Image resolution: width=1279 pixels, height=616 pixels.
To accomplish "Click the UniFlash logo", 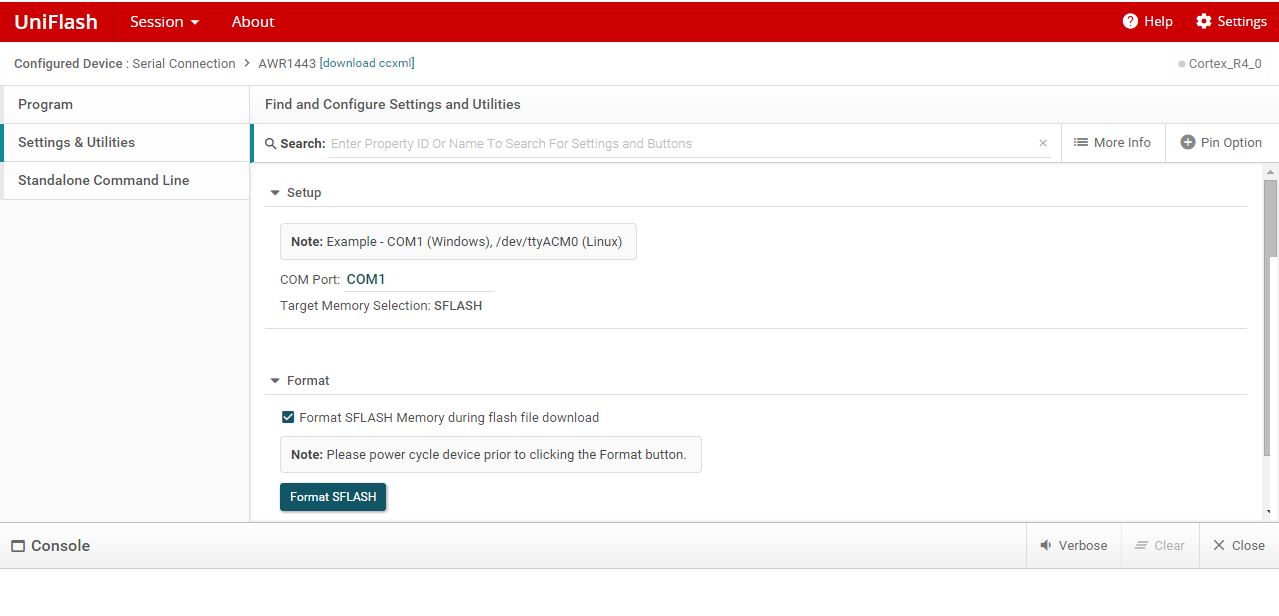I will 56,21.
